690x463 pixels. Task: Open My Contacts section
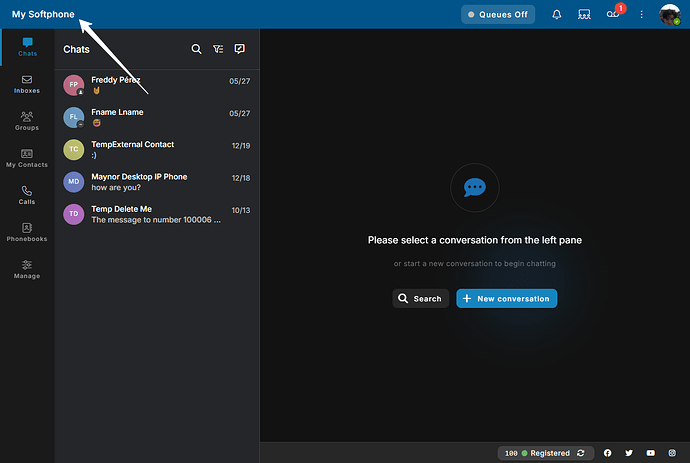pyautogui.click(x=27, y=158)
